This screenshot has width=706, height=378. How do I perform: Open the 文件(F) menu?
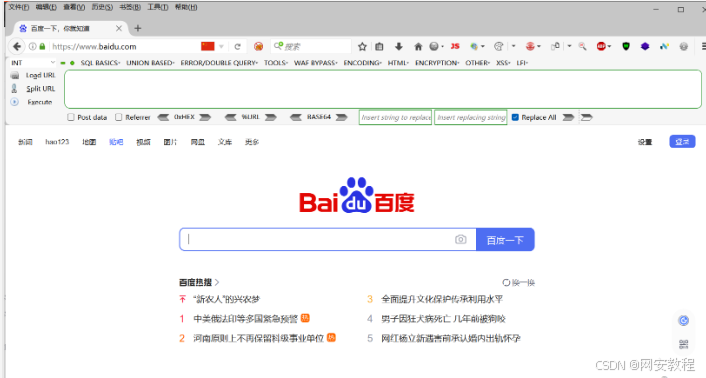tap(19, 7)
